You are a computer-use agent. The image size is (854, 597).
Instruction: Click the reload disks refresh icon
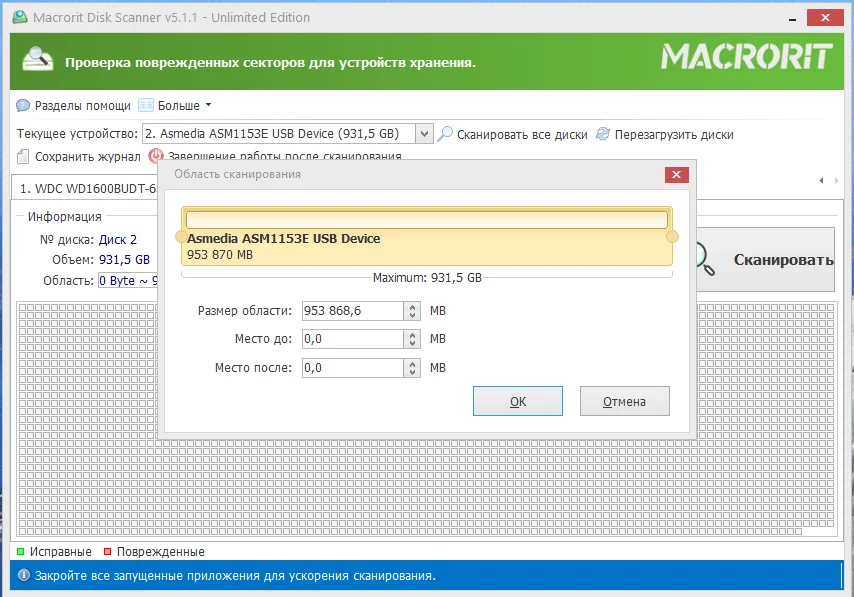point(603,133)
